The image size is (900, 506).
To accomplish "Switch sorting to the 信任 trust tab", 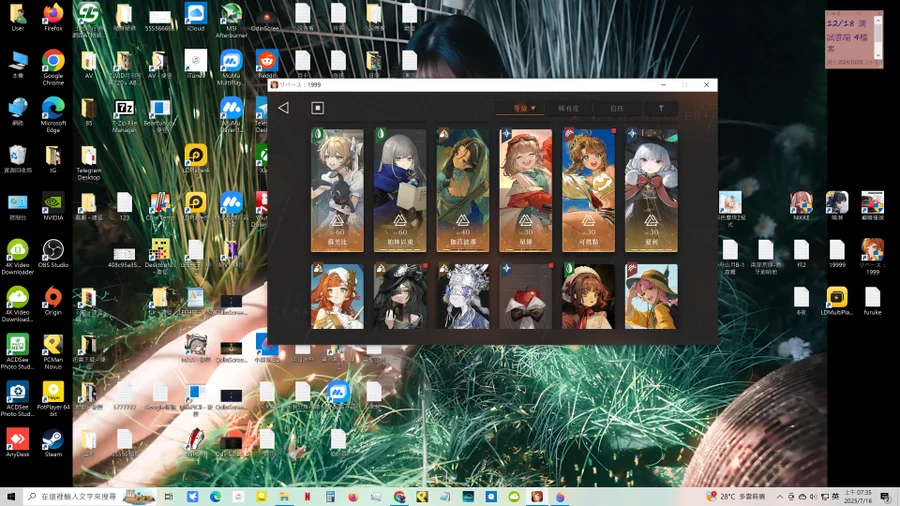I will (x=617, y=108).
